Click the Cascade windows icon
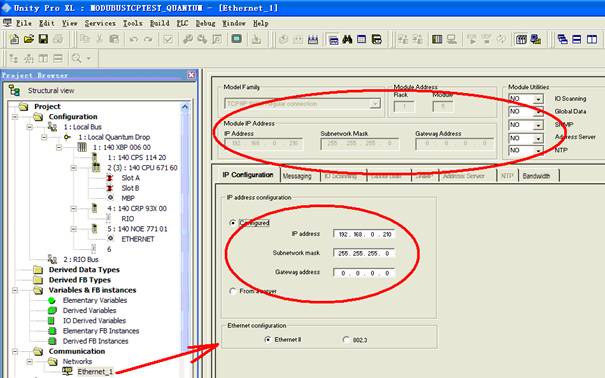 click(x=563, y=39)
